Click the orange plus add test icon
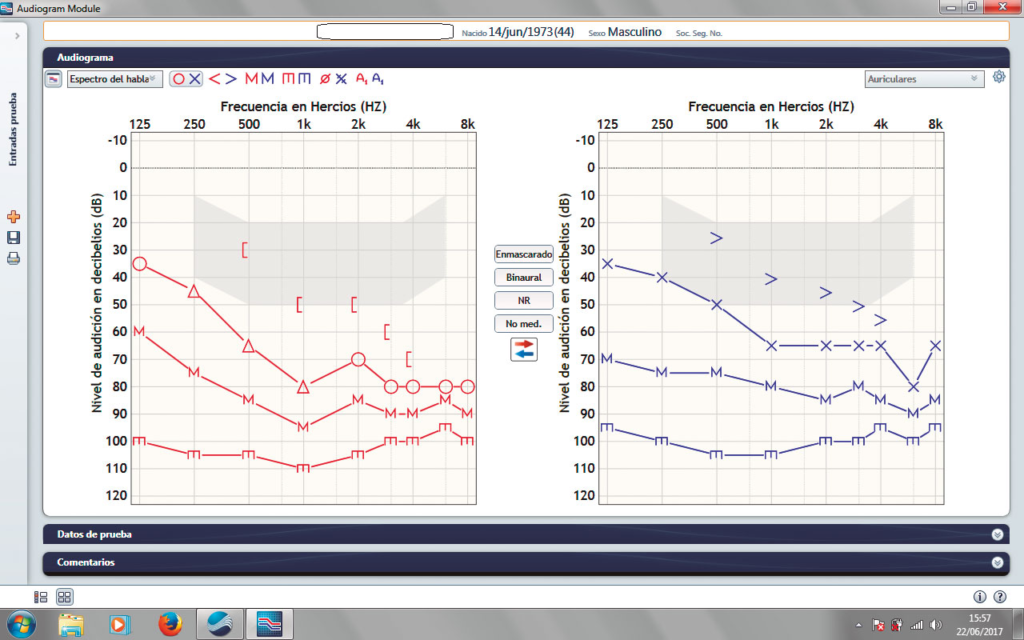Viewport: 1024px width, 640px height. coord(14,217)
